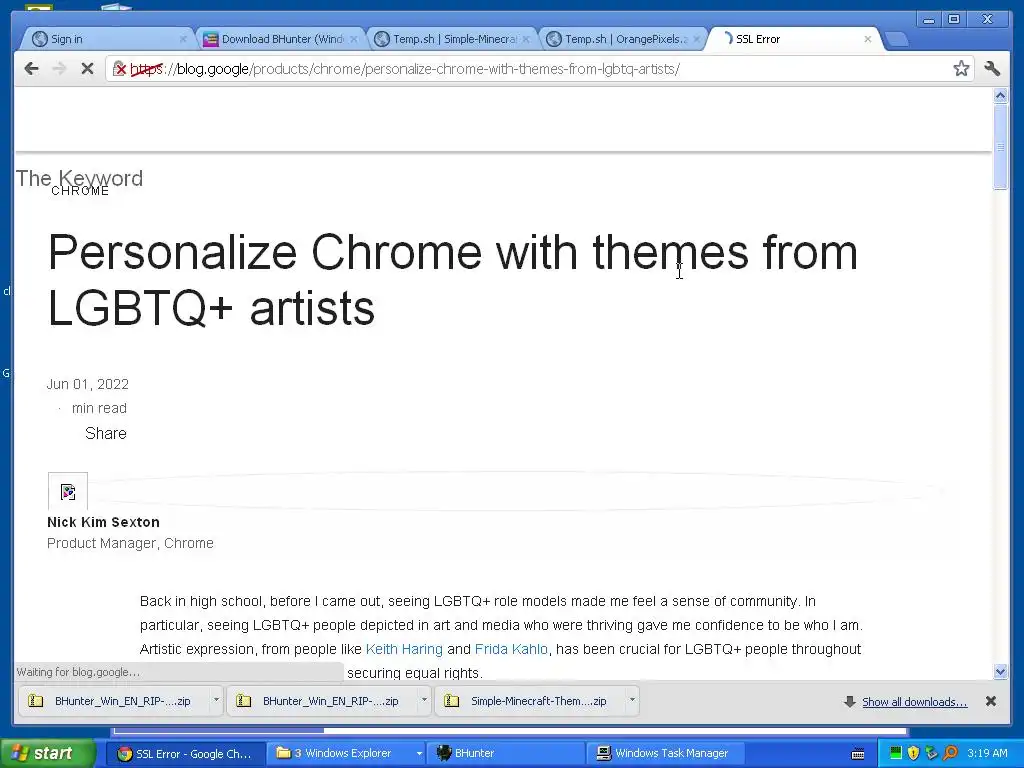Click The Keyword blog logo text
The height and width of the screenshot is (768, 1024).
(79, 178)
